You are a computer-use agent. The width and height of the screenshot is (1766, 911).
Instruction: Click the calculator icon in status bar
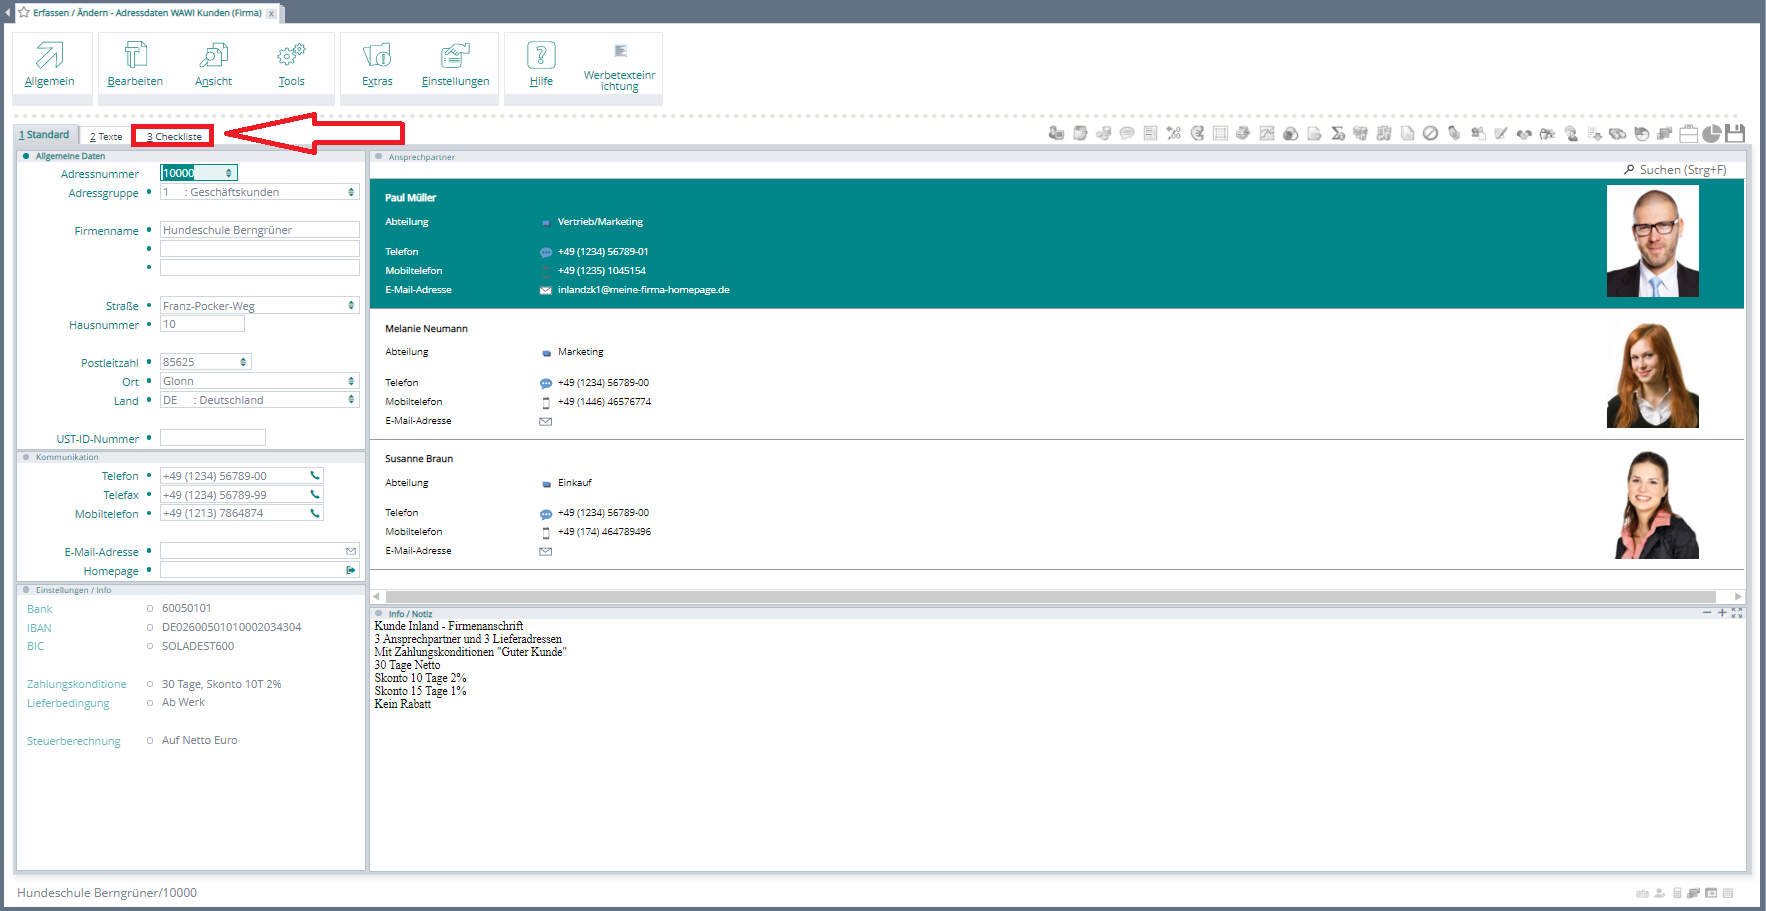[x=1677, y=893]
